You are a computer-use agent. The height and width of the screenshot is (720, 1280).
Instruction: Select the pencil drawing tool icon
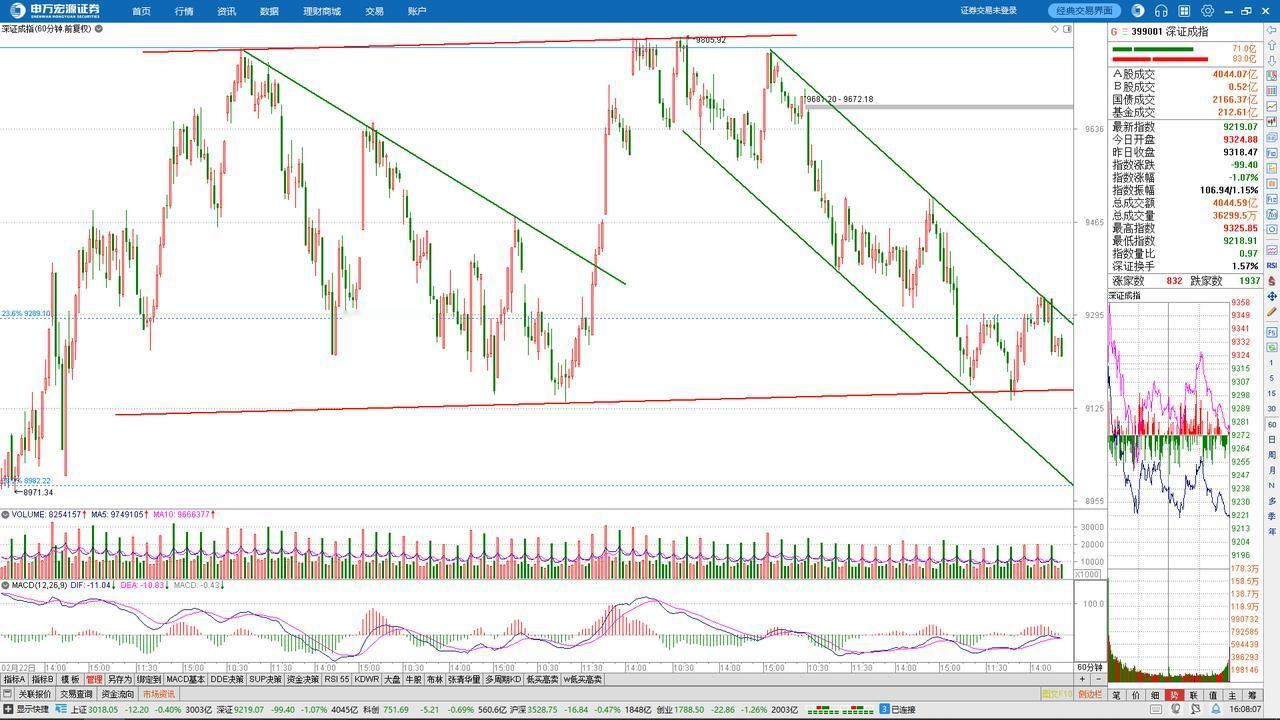point(1272,313)
